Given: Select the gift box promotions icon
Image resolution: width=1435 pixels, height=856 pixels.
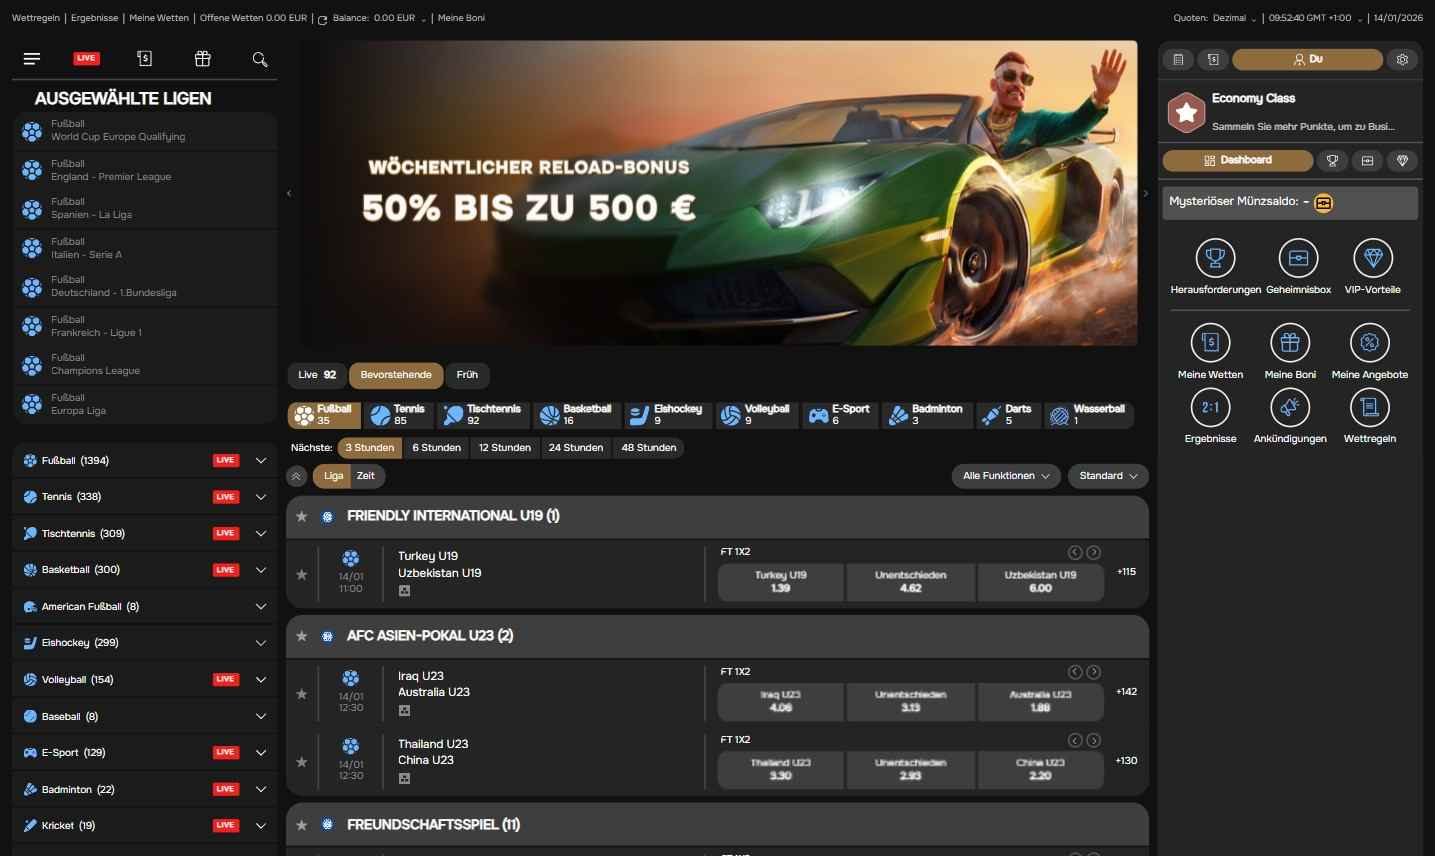Looking at the screenshot, I should [x=202, y=59].
